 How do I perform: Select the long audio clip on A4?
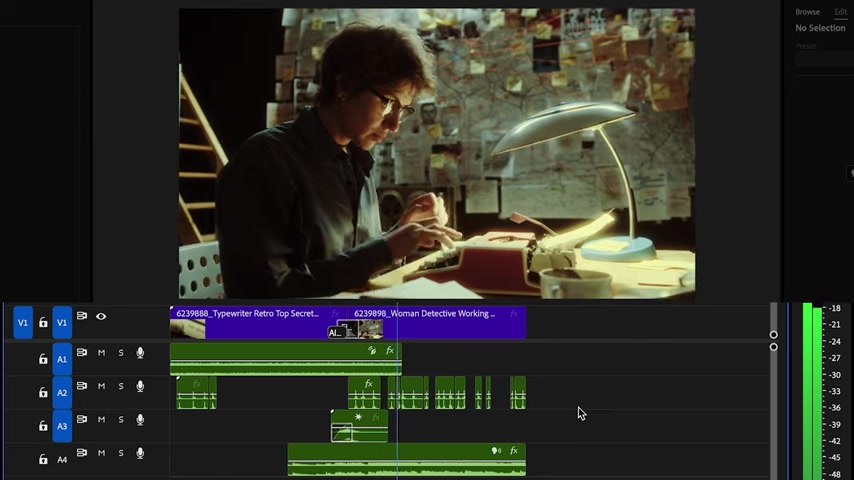407,460
